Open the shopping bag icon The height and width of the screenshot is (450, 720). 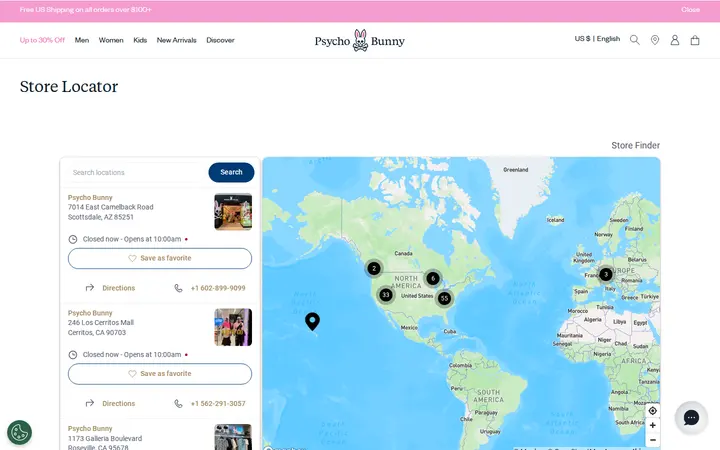[695, 40]
